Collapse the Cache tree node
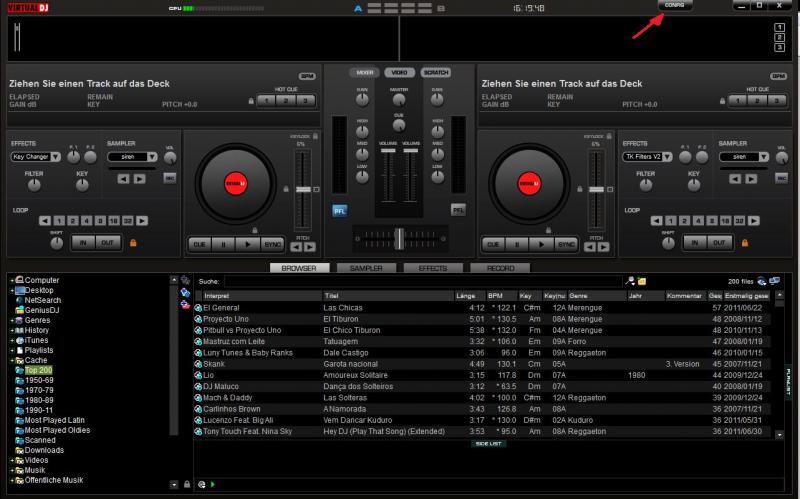Viewport: 800px width, 499px height. (x=12, y=360)
